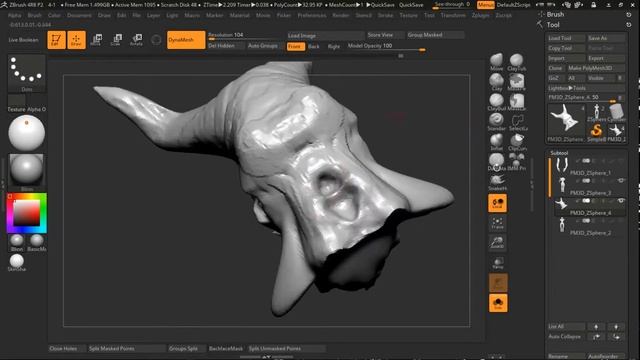Pick the ClayBuildup brush

pos(497,102)
